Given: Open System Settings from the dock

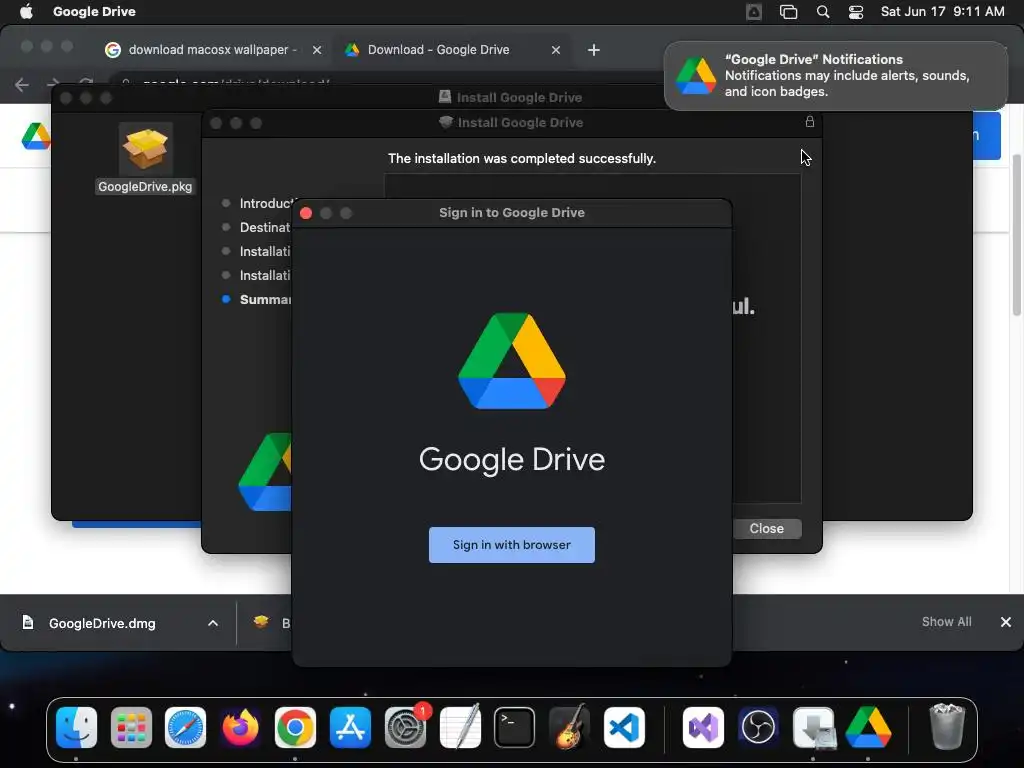Looking at the screenshot, I should [405, 727].
